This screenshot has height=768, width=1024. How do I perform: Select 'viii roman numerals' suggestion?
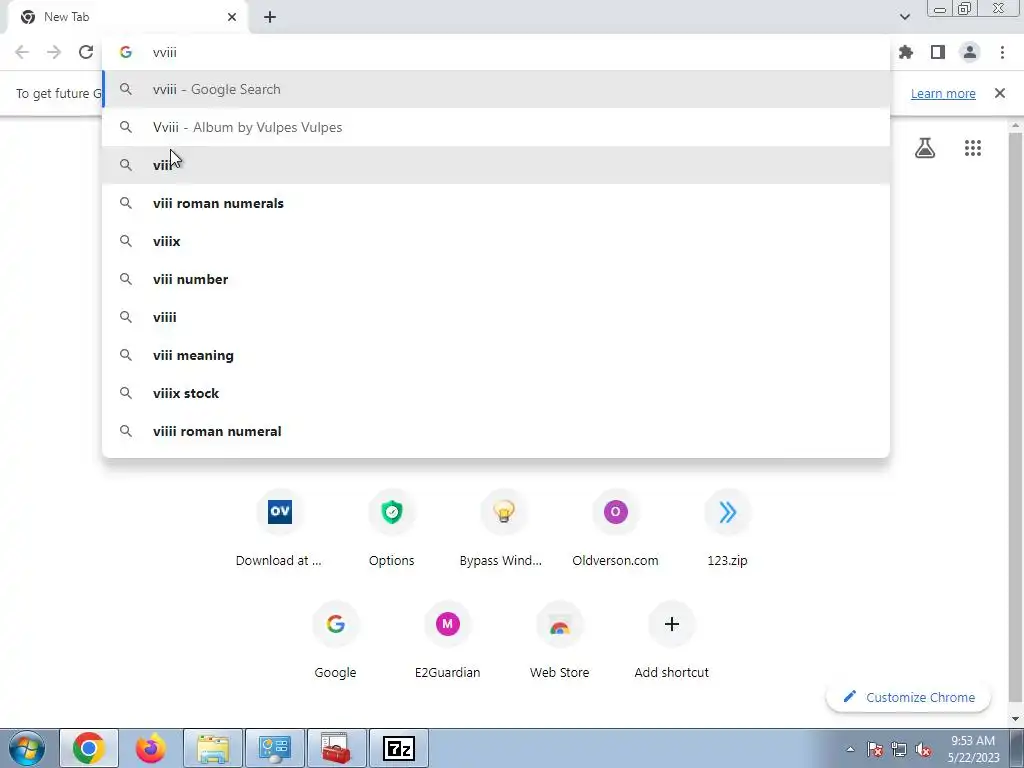pyautogui.click(x=496, y=203)
